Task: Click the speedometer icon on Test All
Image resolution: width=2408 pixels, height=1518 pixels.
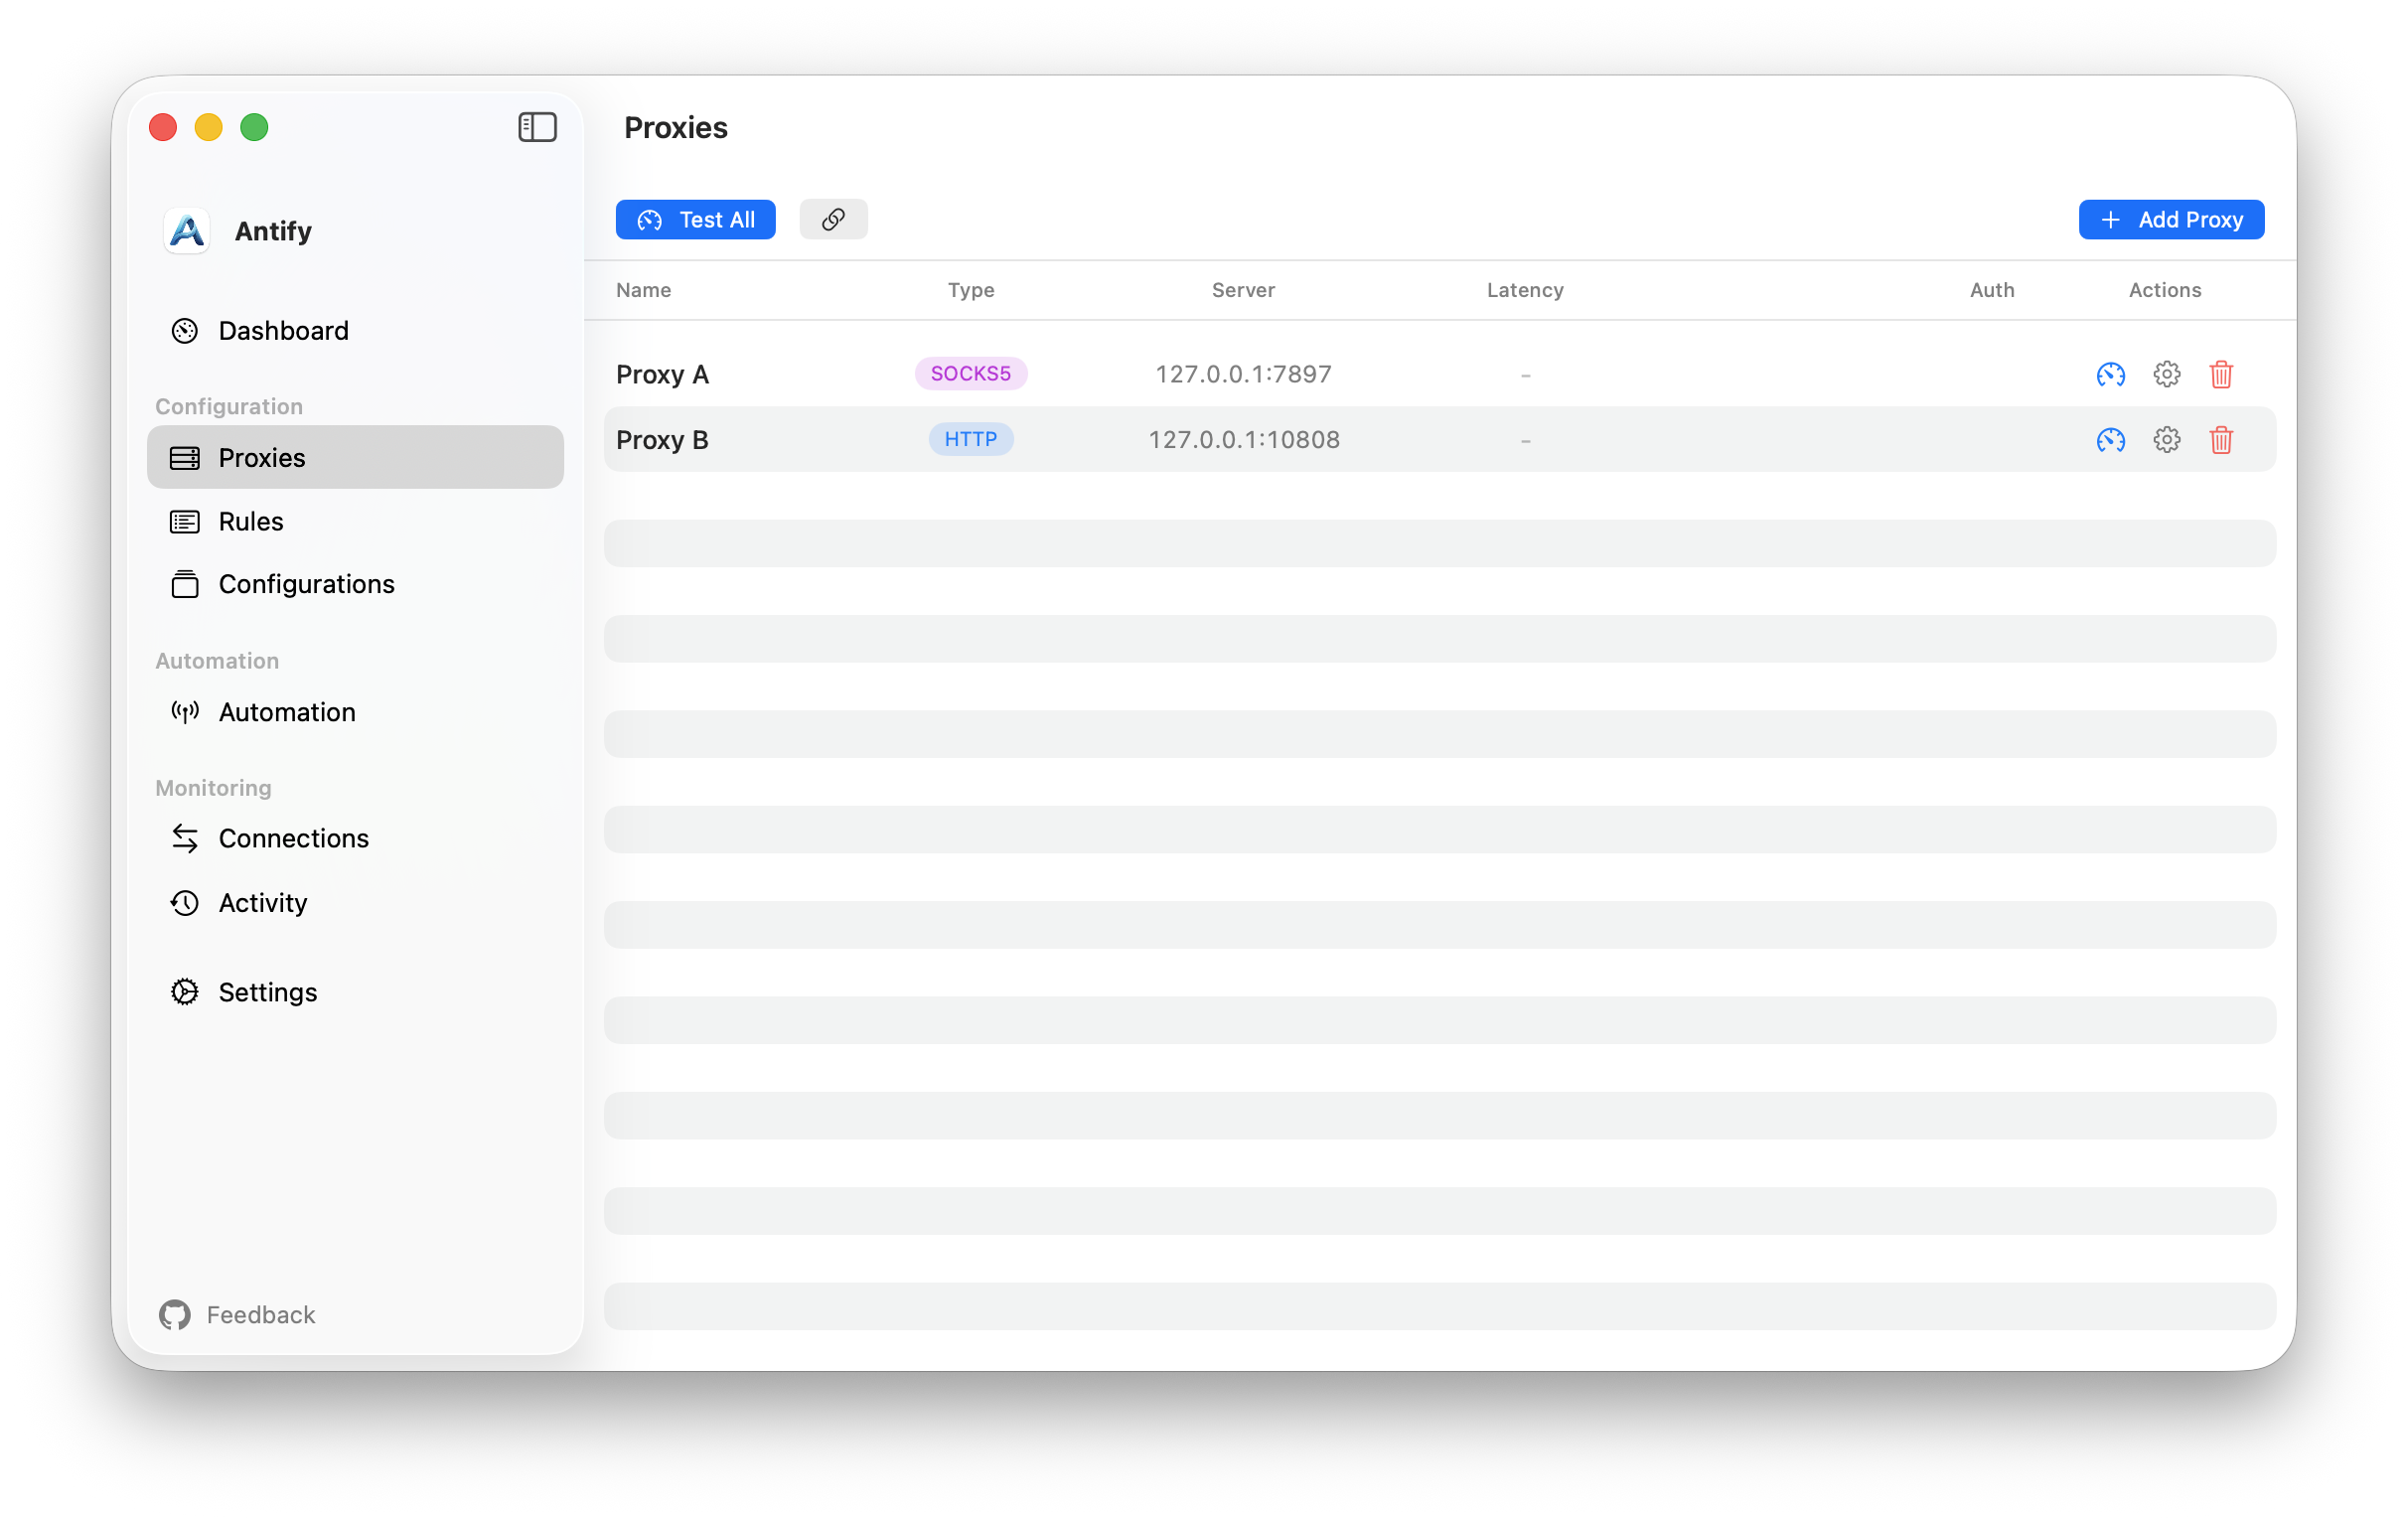Action: (x=650, y=220)
